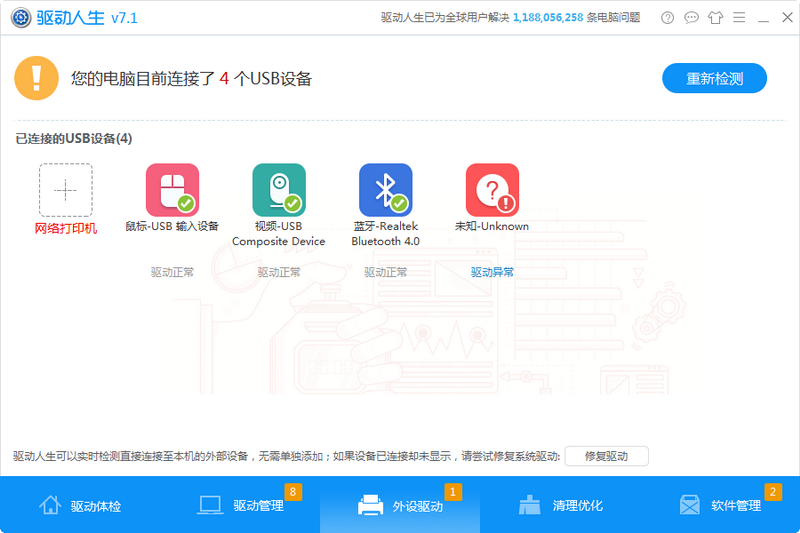Click the box icon for 软件管理

[x=690, y=505]
